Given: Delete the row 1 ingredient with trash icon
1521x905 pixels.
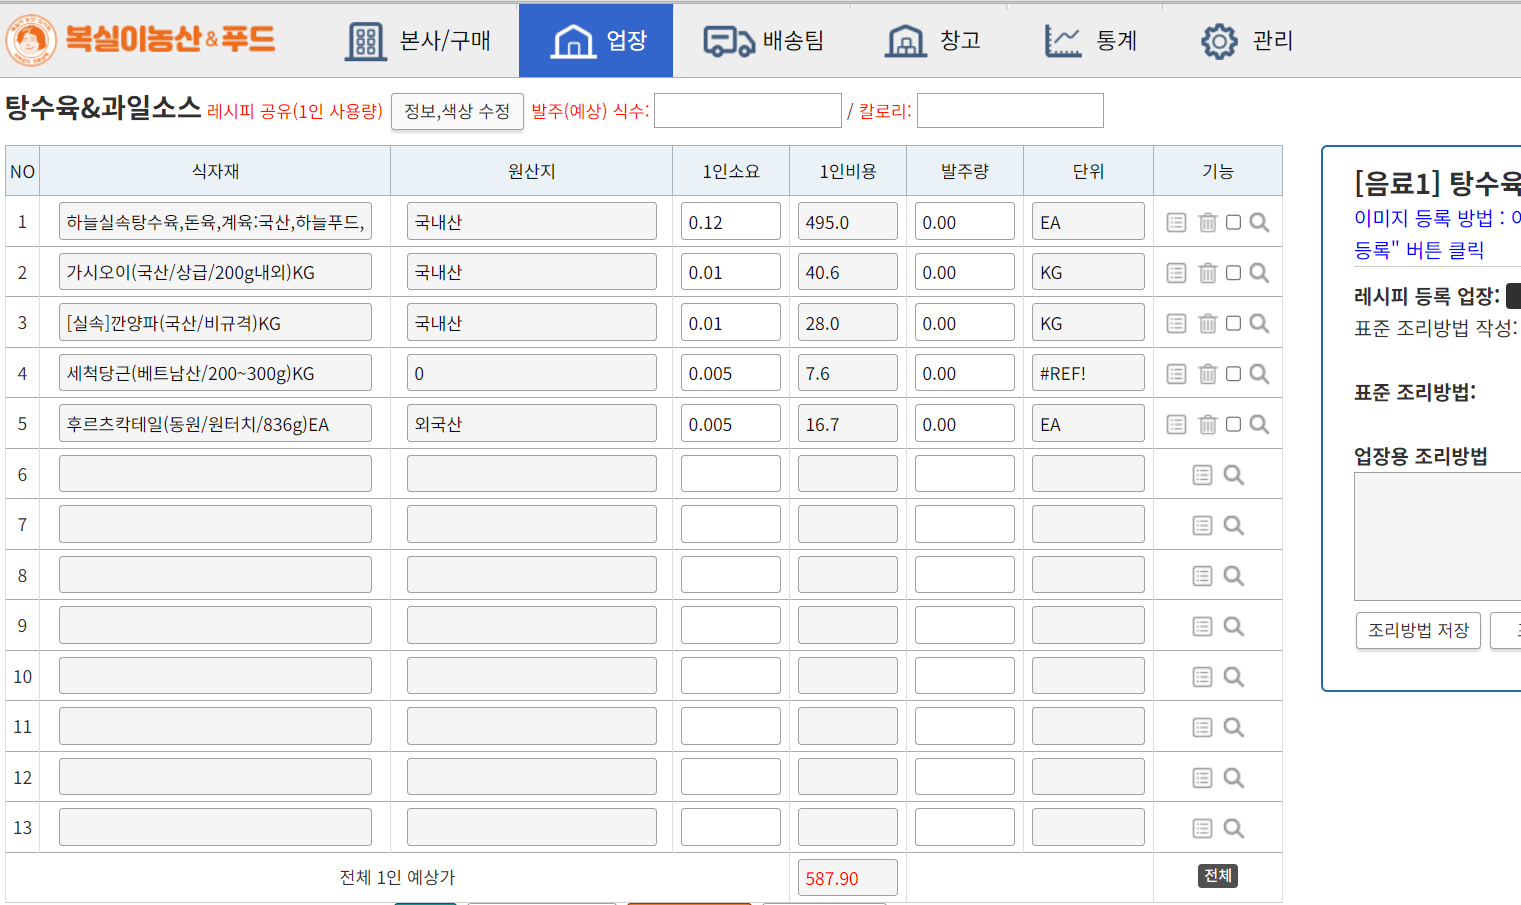Looking at the screenshot, I should click(1207, 223).
